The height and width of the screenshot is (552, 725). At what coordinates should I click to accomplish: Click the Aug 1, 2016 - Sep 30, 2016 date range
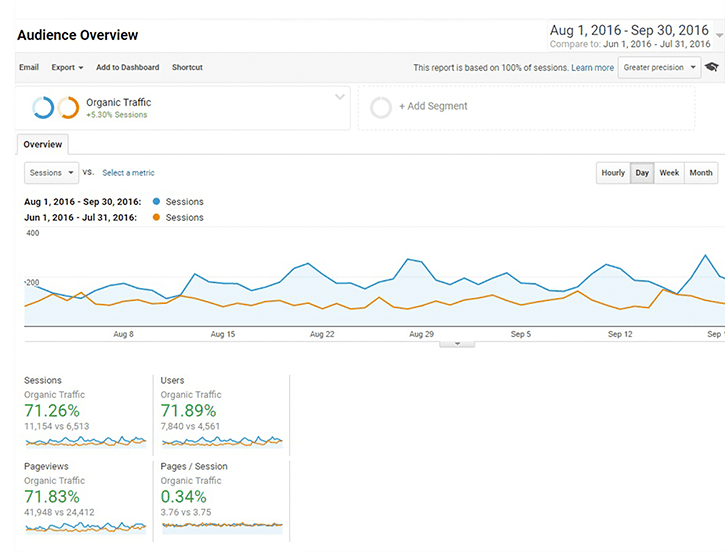629,31
